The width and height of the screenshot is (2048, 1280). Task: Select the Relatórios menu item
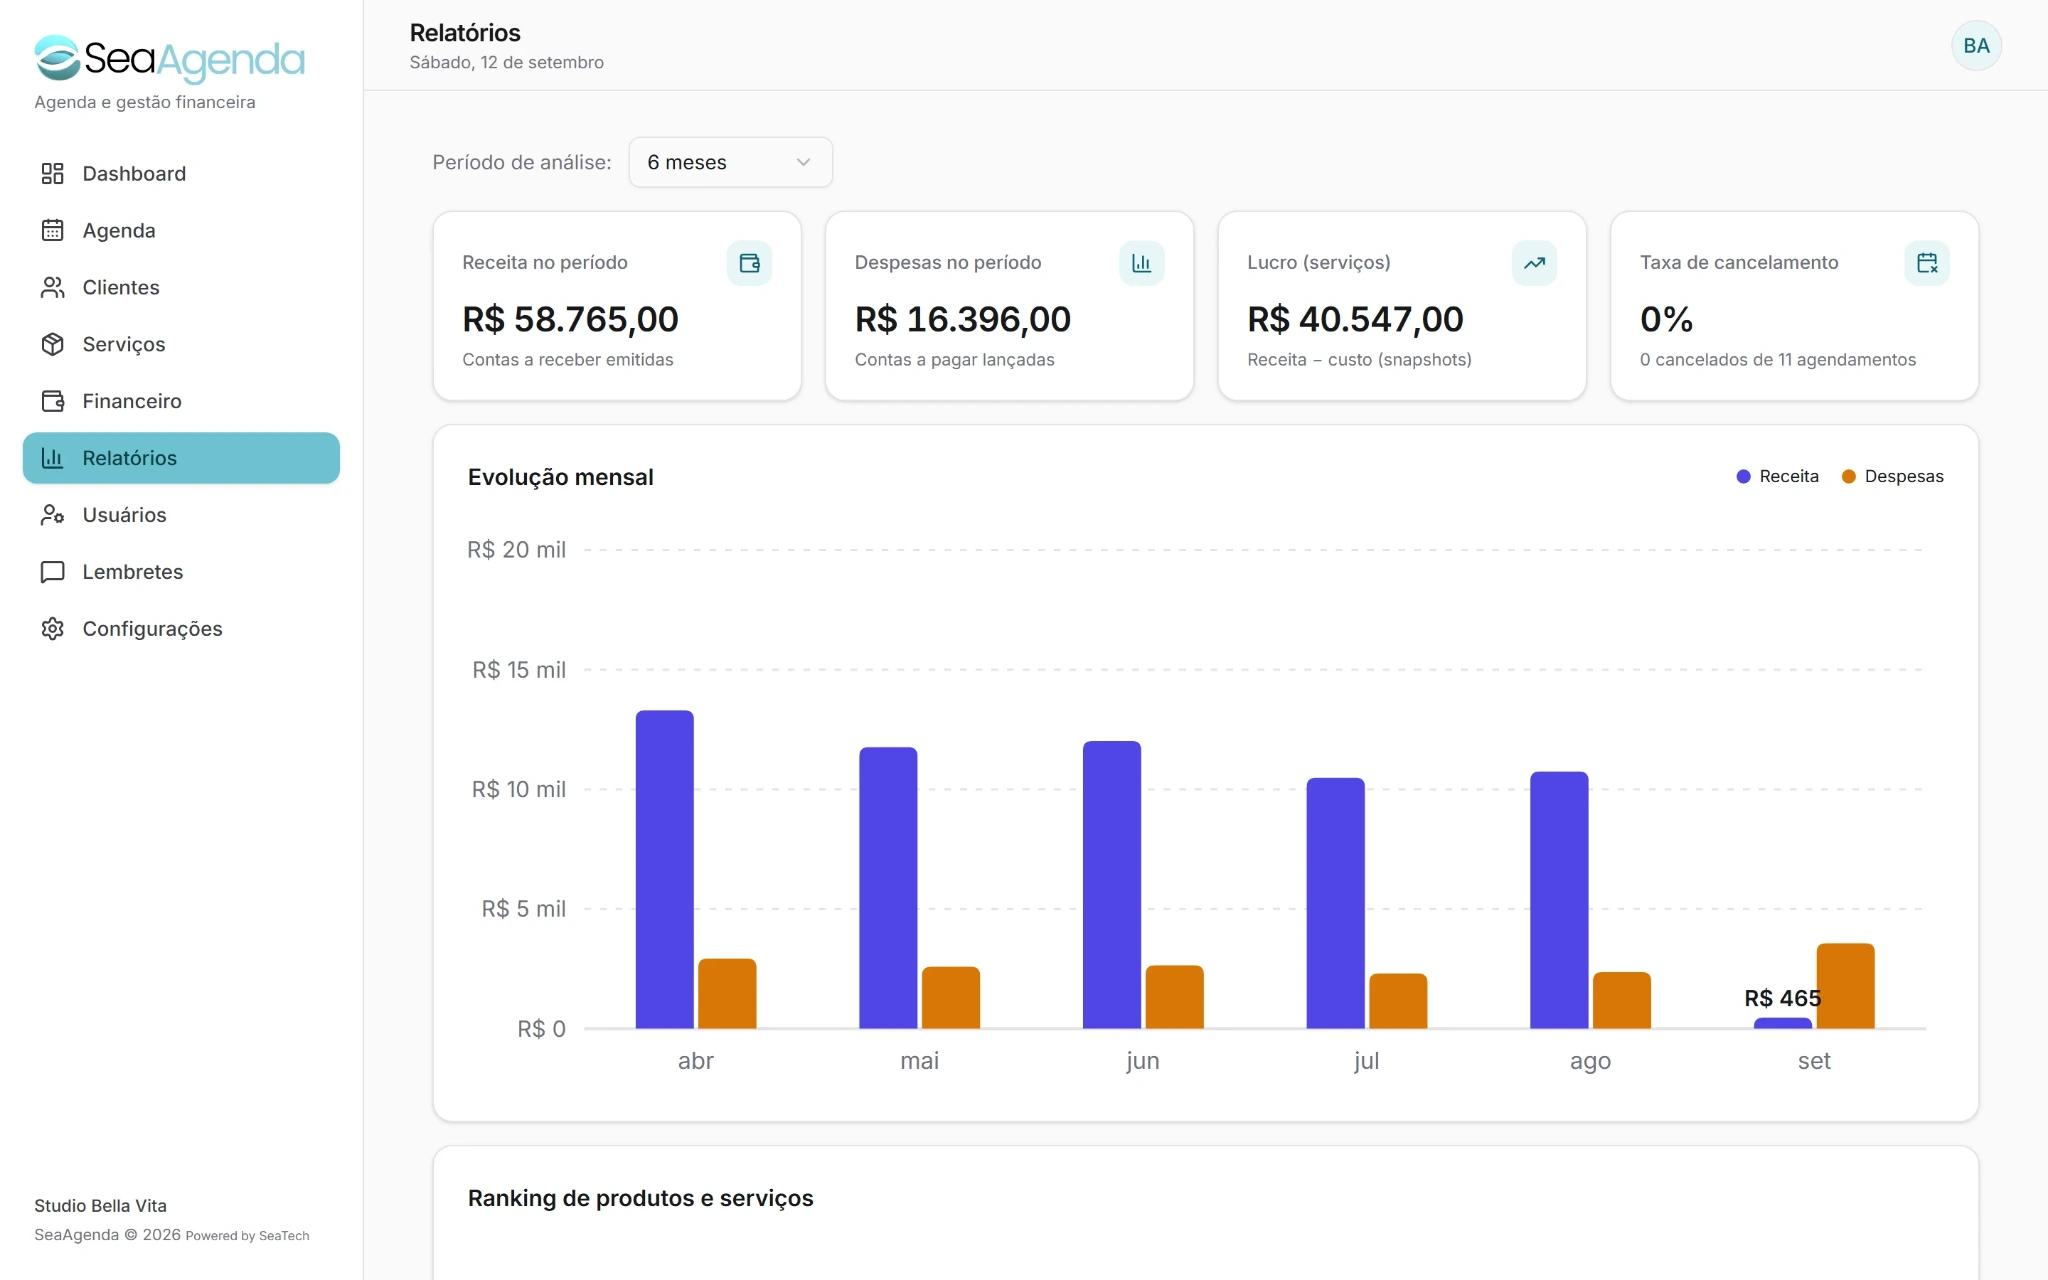(x=181, y=458)
